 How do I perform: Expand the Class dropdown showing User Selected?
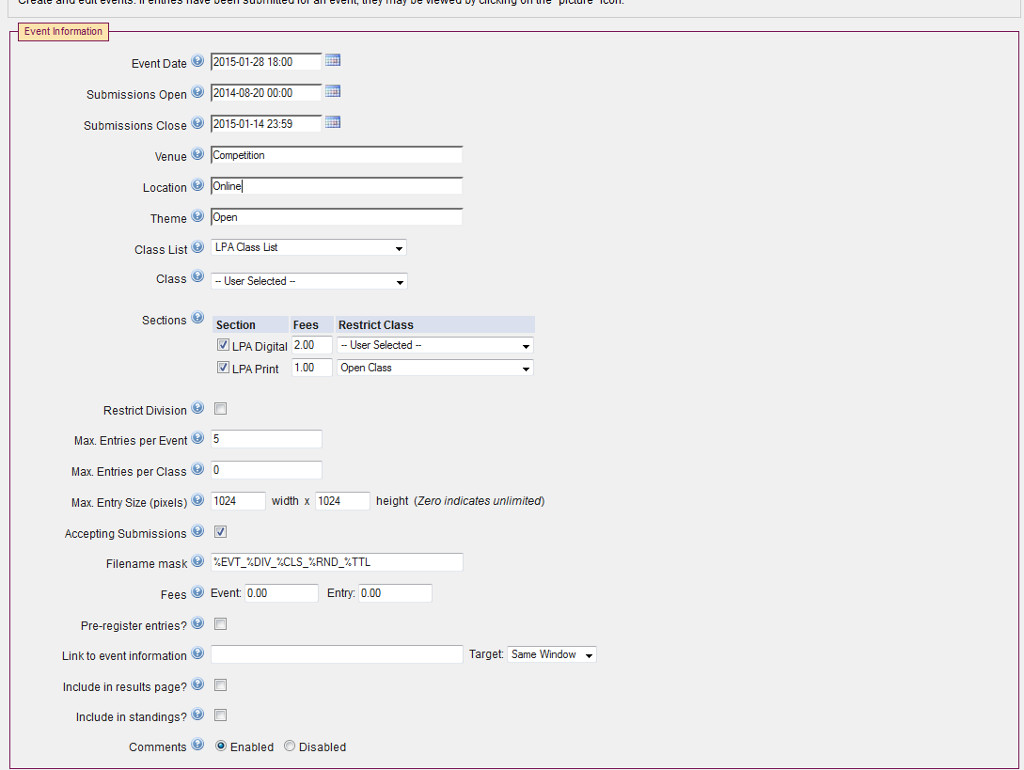click(x=308, y=281)
